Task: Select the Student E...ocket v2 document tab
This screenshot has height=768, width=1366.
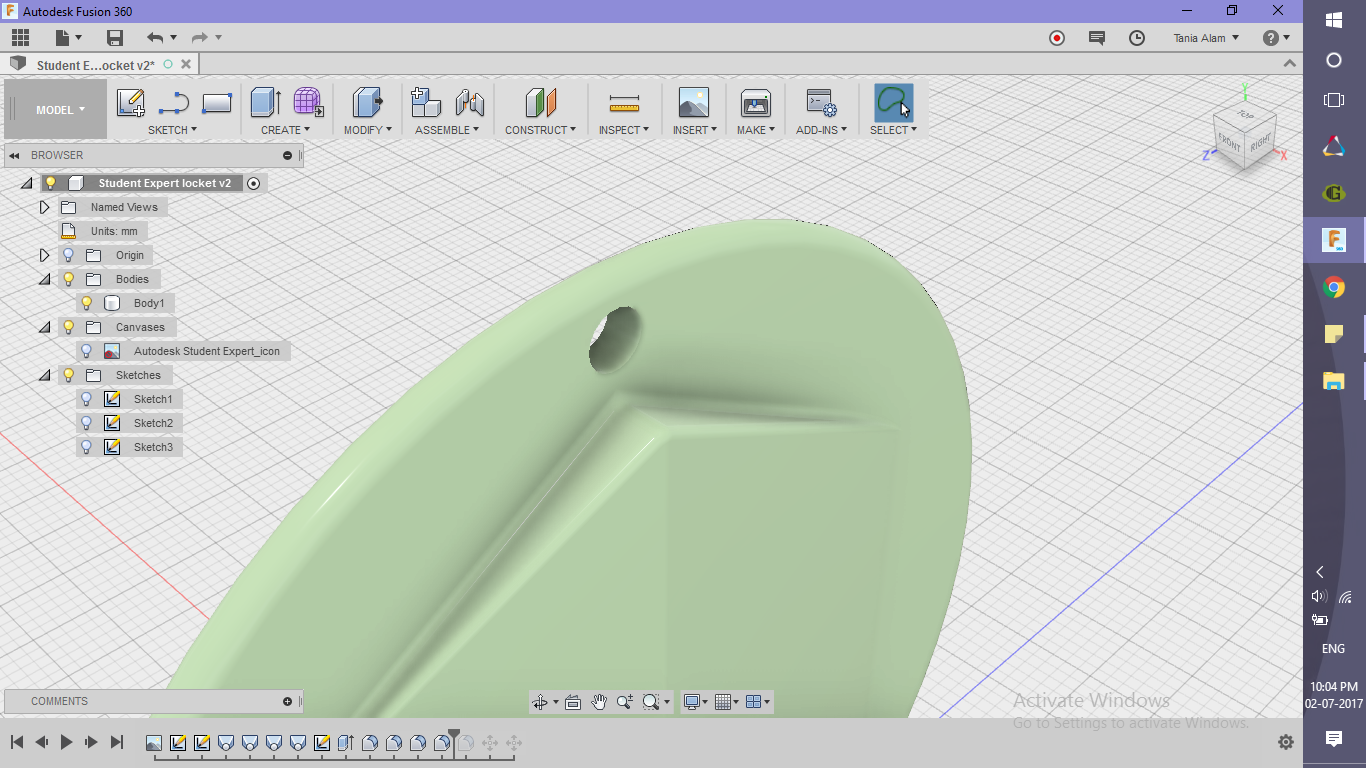Action: 95,65
